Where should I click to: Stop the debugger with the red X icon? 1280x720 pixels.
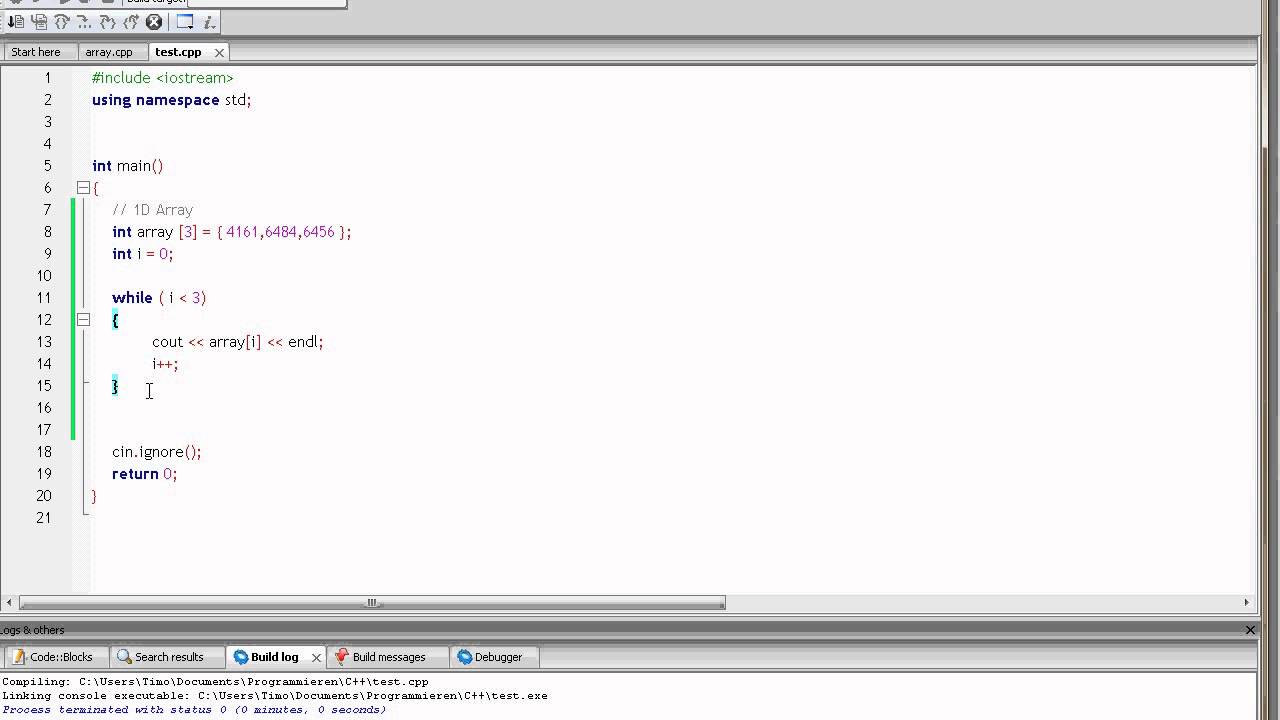pyautogui.click(x=154, y=22)
